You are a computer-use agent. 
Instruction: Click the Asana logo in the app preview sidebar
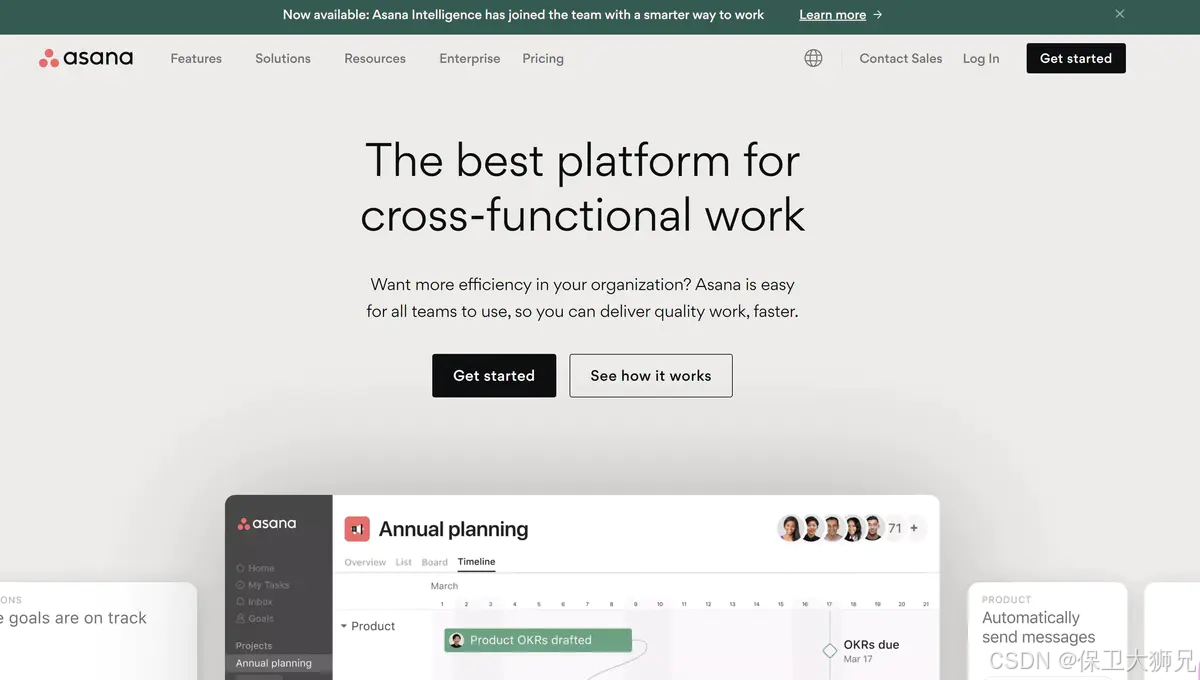click(x=267, y=523)
